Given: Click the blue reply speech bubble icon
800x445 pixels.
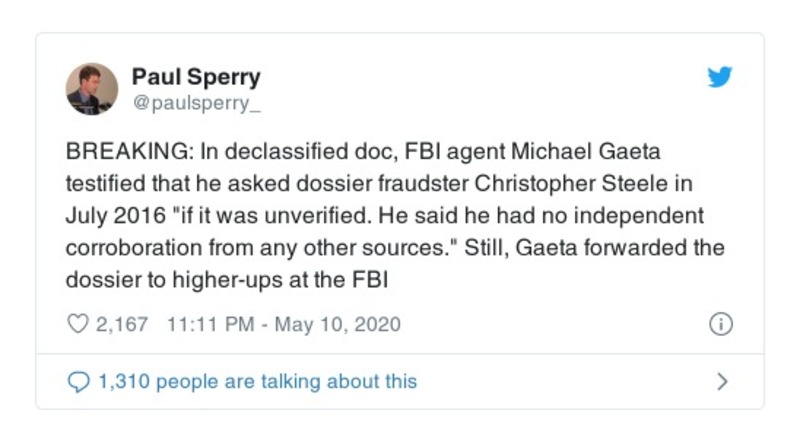Looking at the screenshot, I should coord(77,381).
